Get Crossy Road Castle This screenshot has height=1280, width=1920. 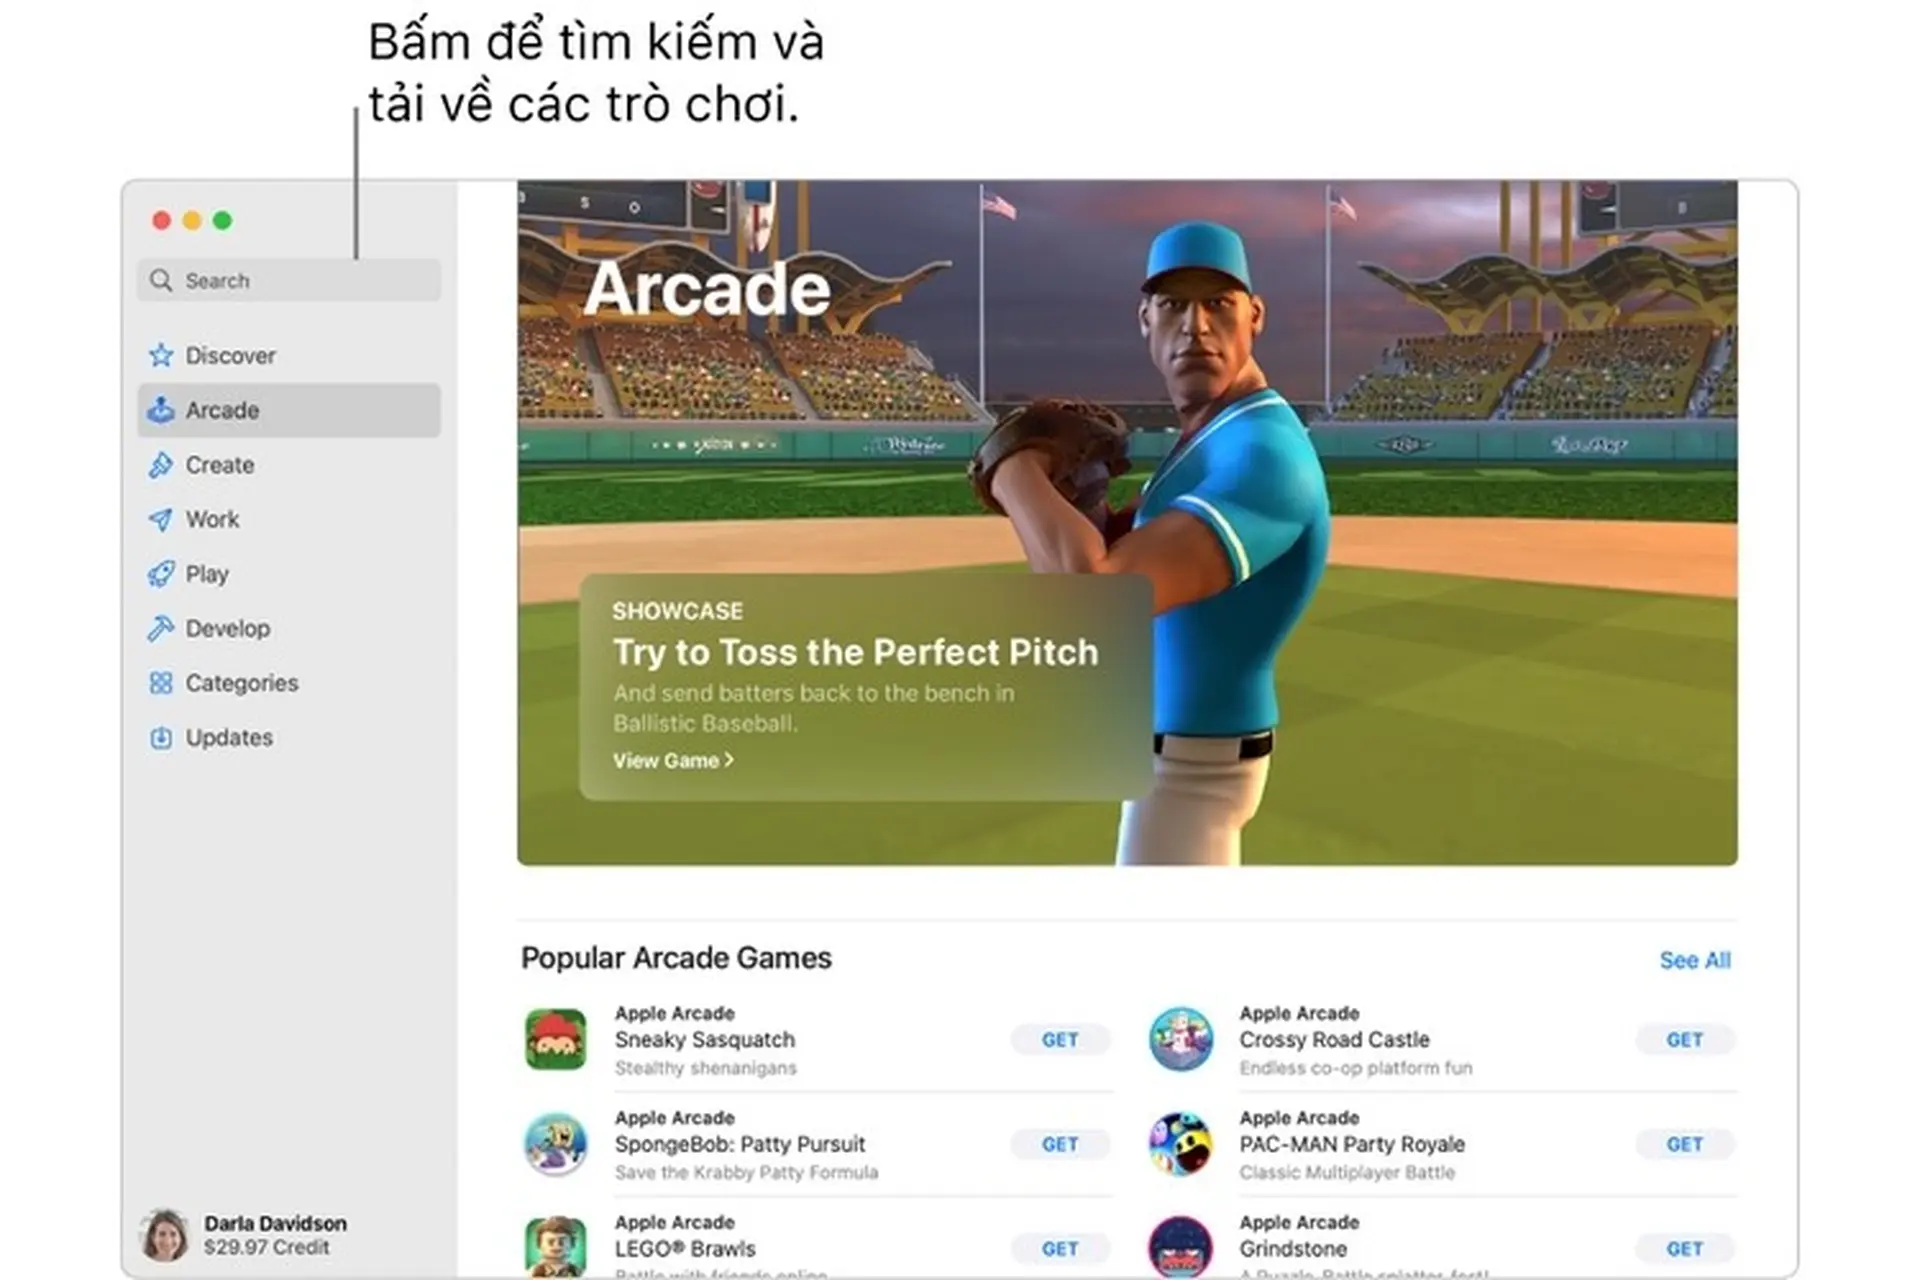(1685, 1040)
